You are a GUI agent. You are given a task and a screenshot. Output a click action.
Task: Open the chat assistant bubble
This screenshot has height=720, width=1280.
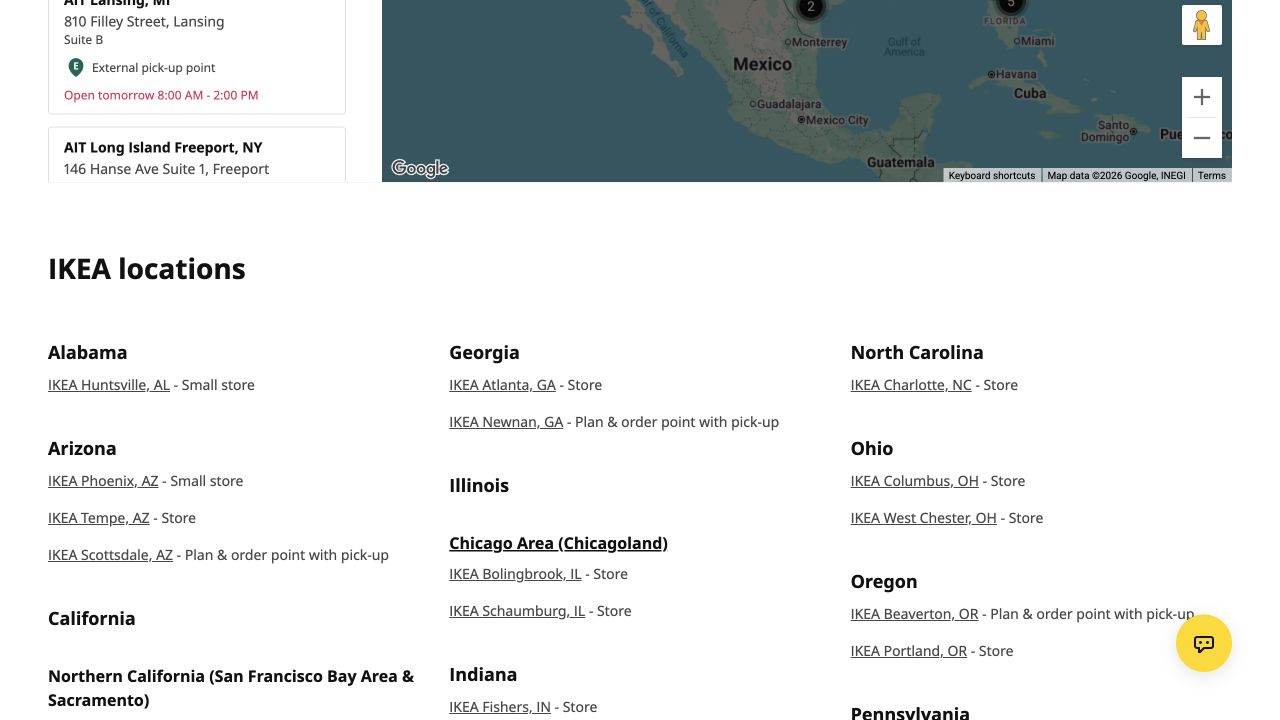click(x=1204, y=643)
